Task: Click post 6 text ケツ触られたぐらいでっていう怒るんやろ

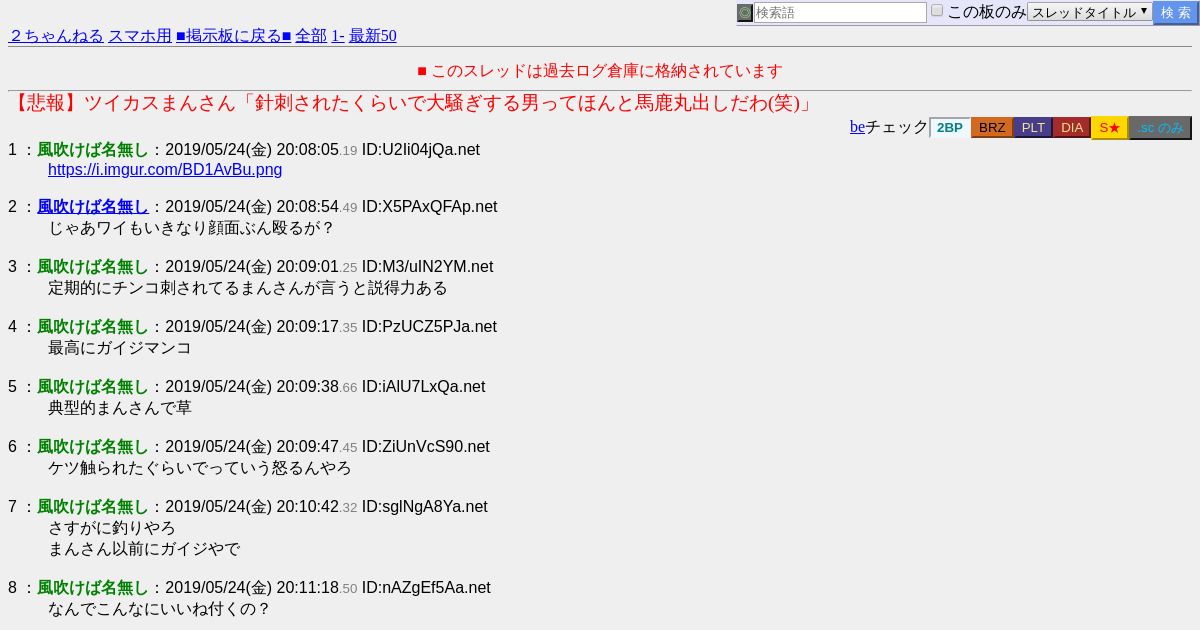Action: [200, 468]
